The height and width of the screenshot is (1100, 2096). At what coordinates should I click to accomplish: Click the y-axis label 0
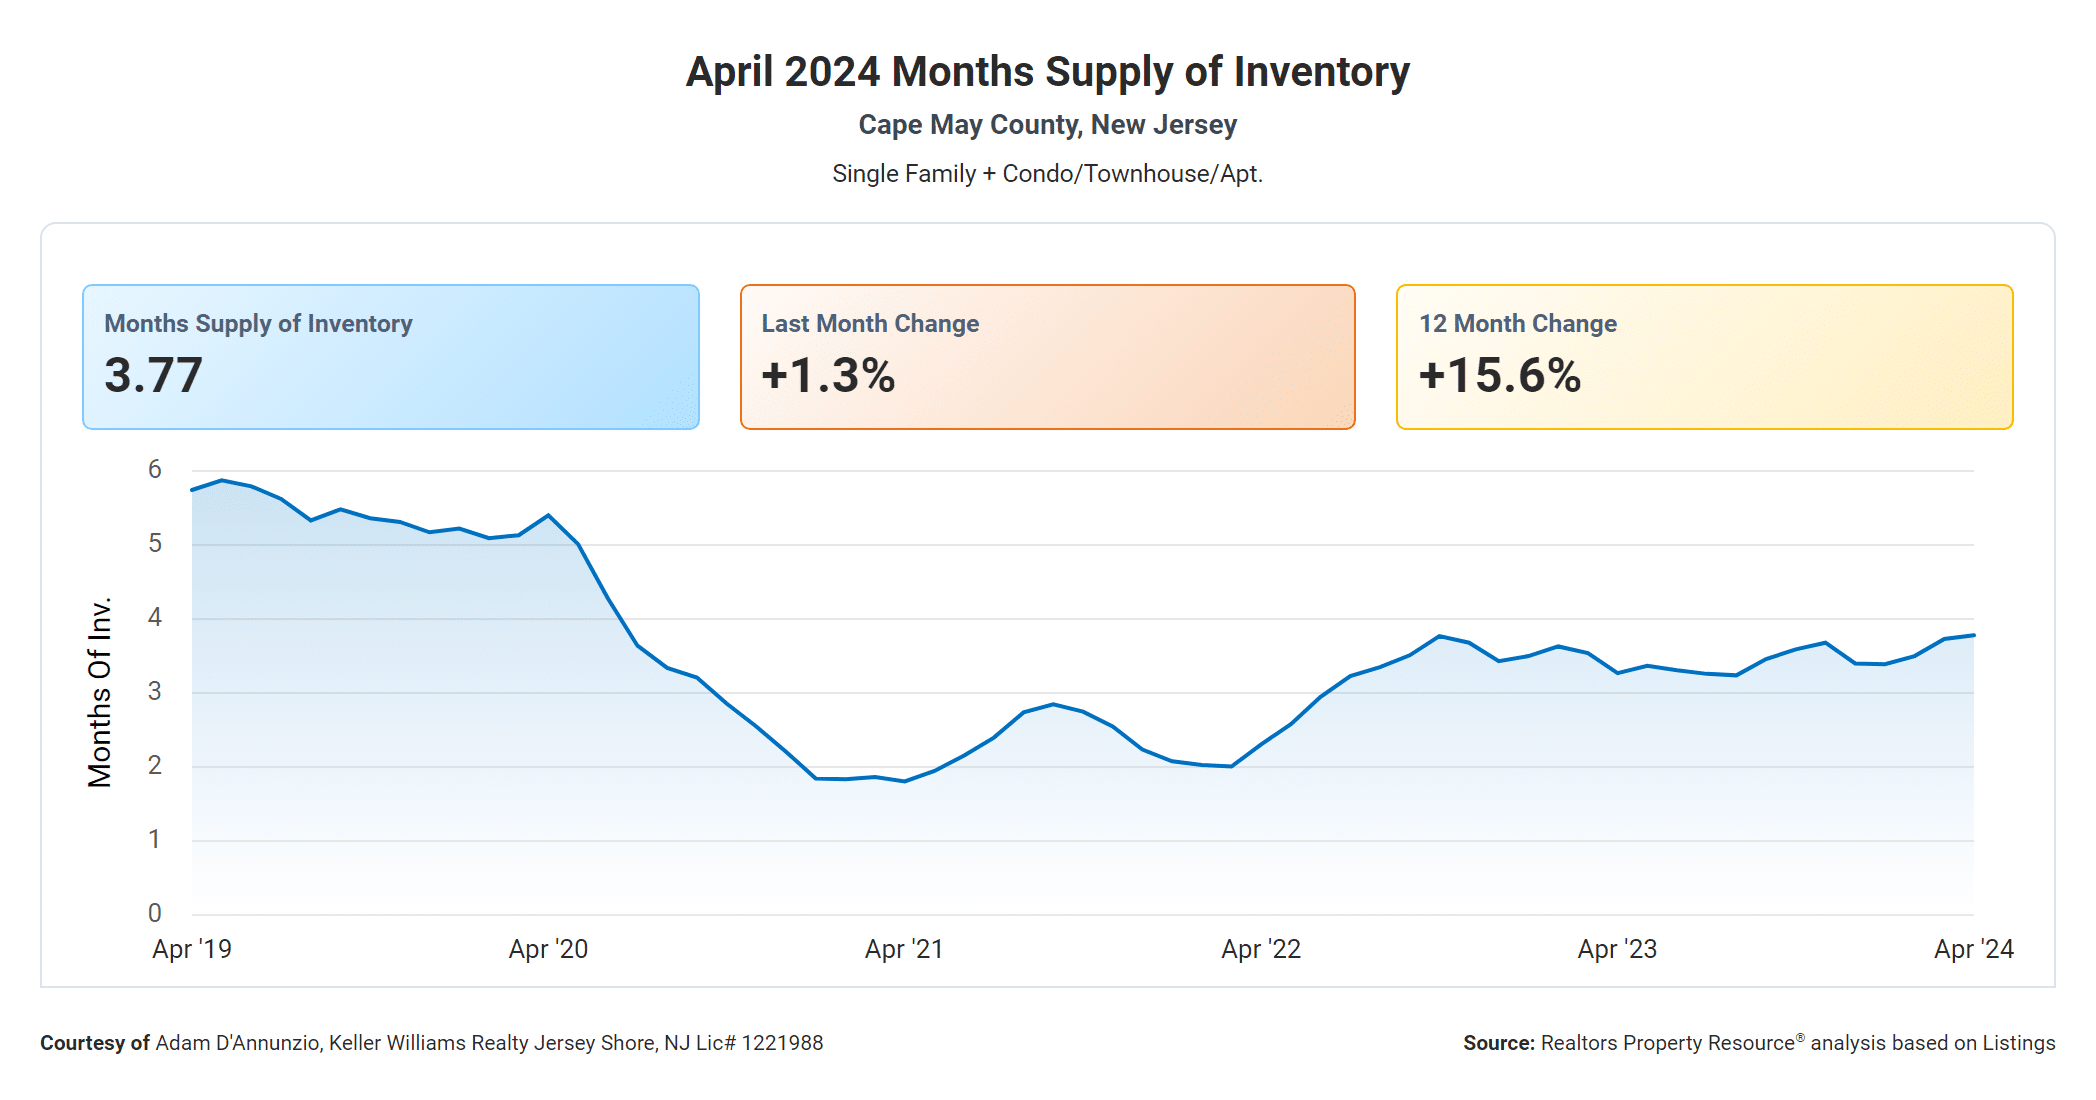click(155, 913)
